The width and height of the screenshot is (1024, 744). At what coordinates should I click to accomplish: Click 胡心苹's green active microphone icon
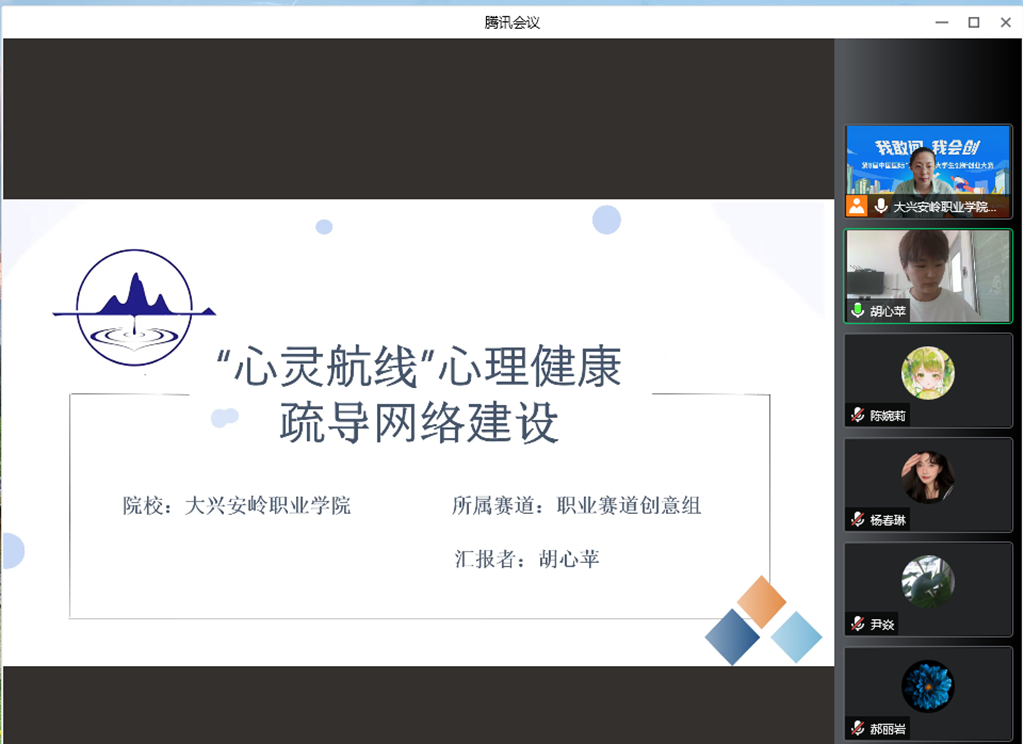point(857,311)
